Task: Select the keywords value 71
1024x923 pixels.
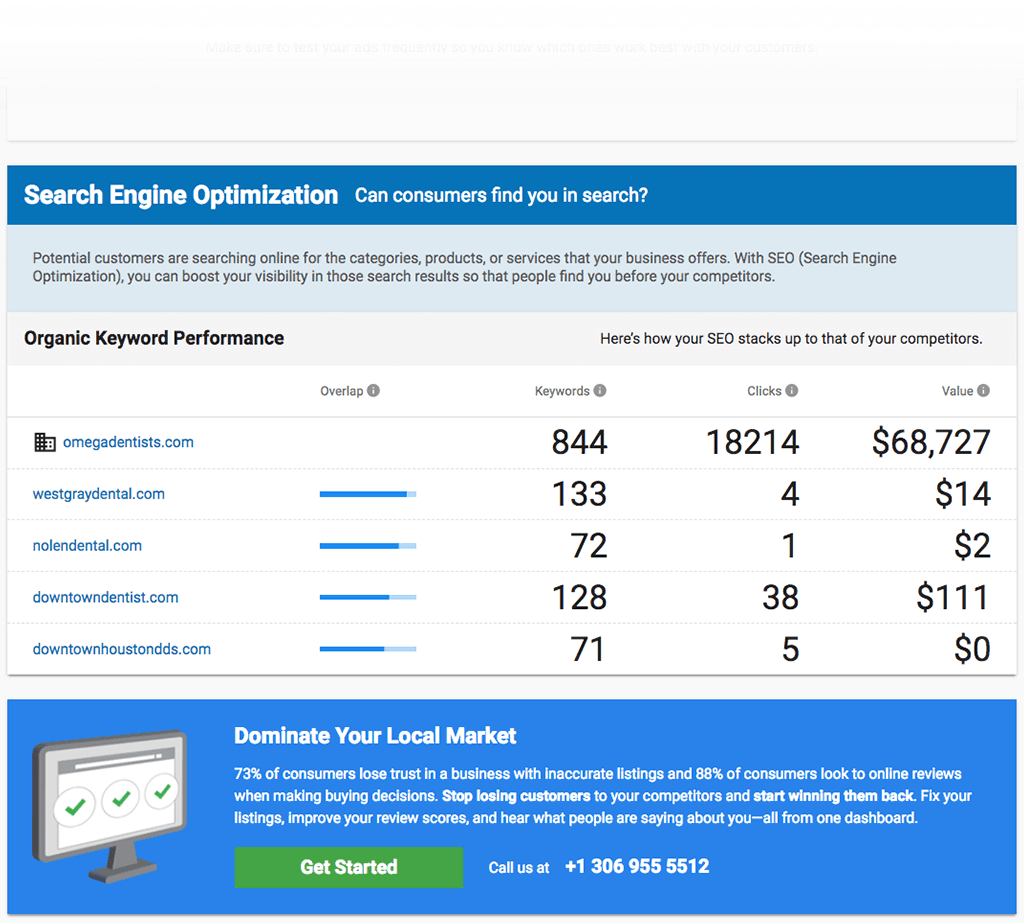Action: 587,649
